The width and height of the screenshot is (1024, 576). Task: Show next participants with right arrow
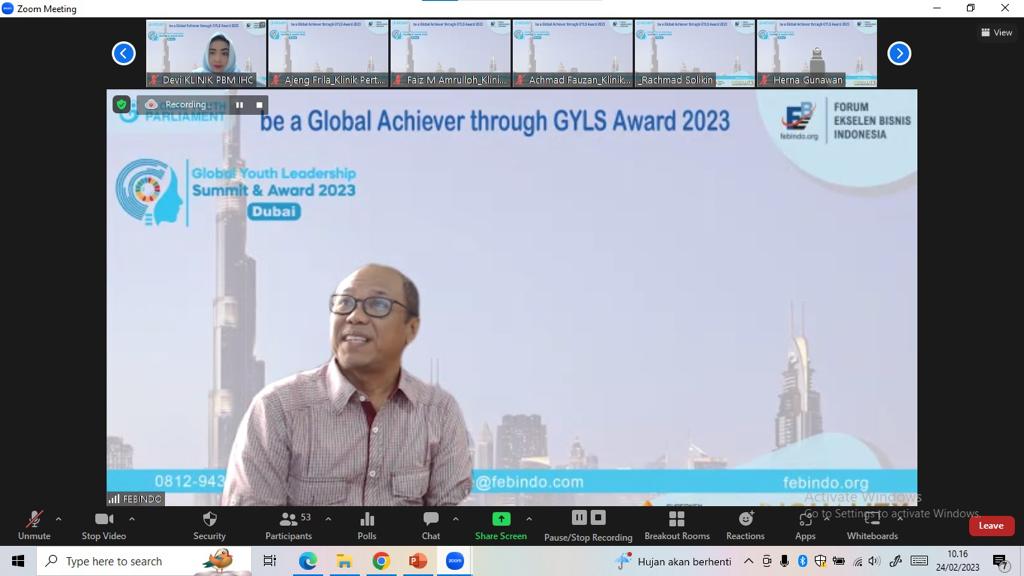(899, 54)
